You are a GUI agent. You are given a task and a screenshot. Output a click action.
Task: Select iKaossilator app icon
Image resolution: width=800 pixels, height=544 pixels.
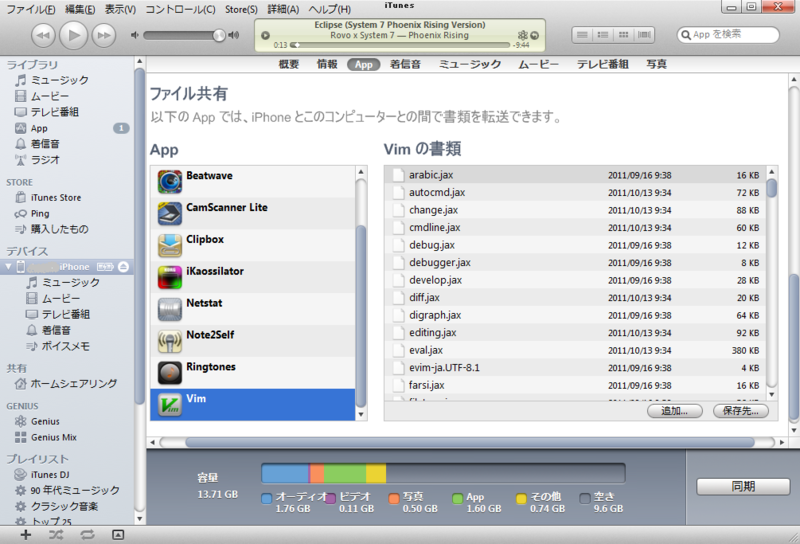click(170, 277)
